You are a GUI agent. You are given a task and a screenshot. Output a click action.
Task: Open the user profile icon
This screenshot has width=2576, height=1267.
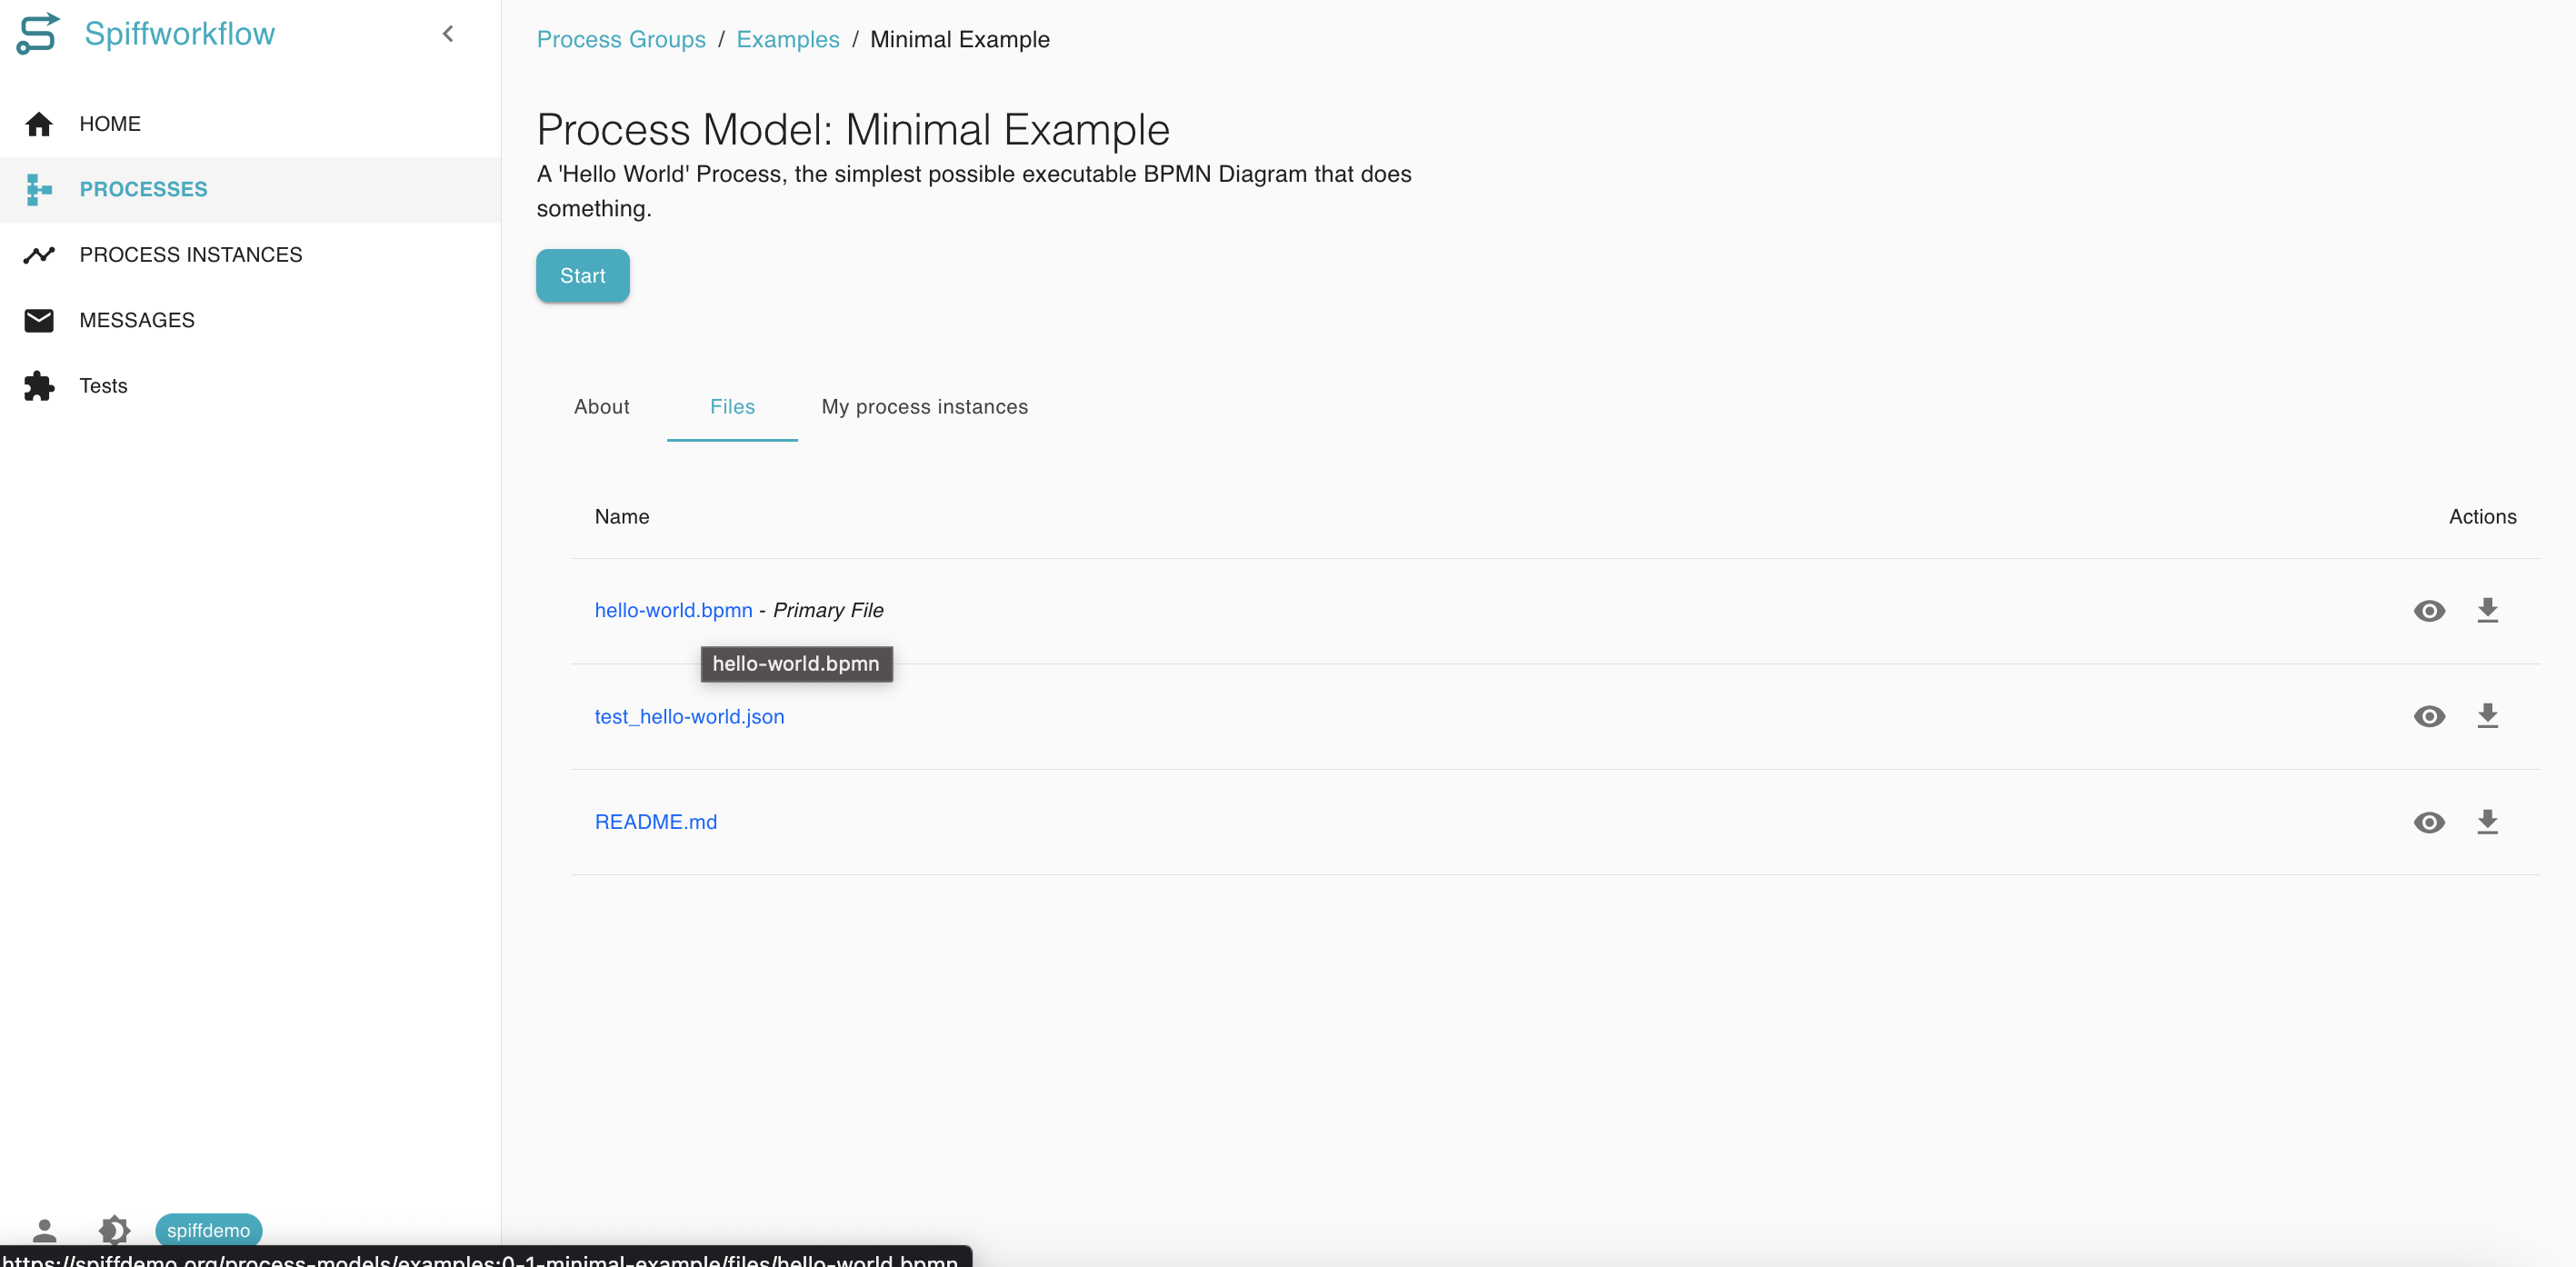(x=44, y=1229)
